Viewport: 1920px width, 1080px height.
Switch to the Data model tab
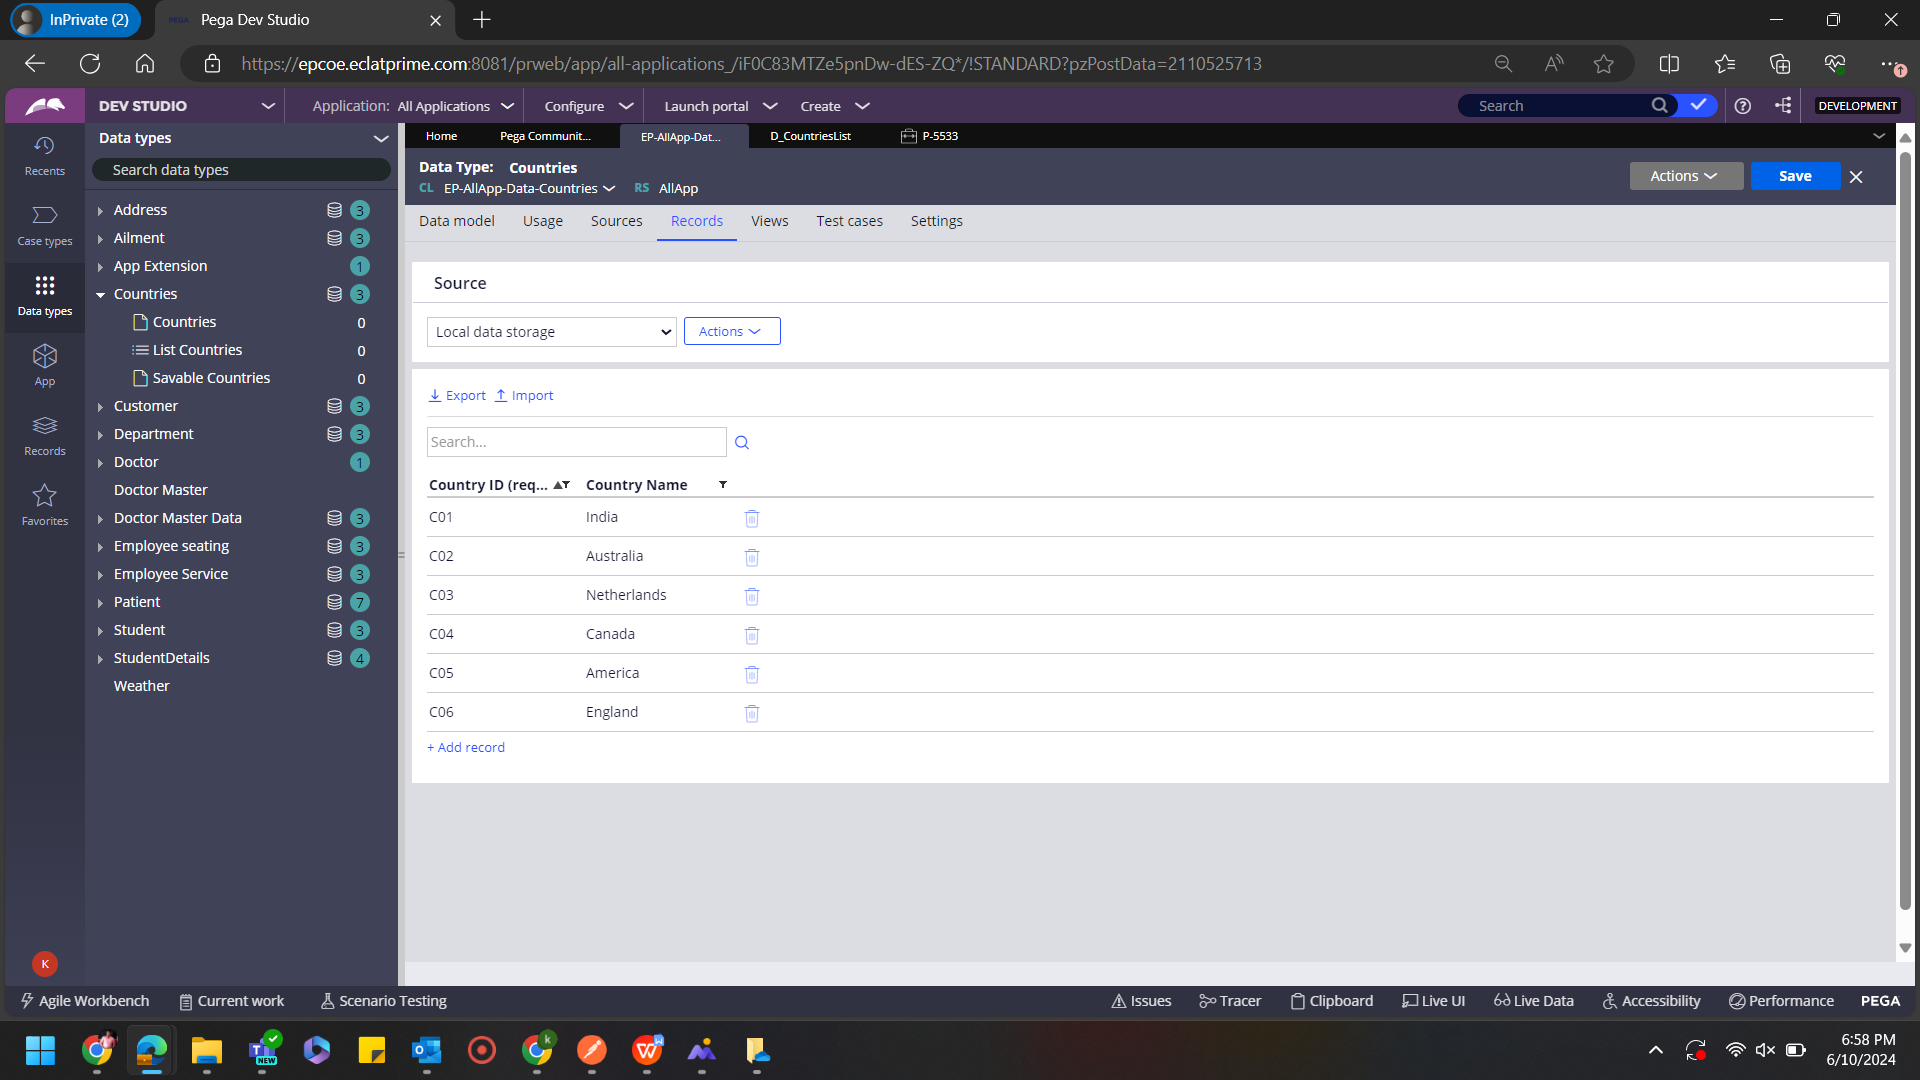[456, 220]
